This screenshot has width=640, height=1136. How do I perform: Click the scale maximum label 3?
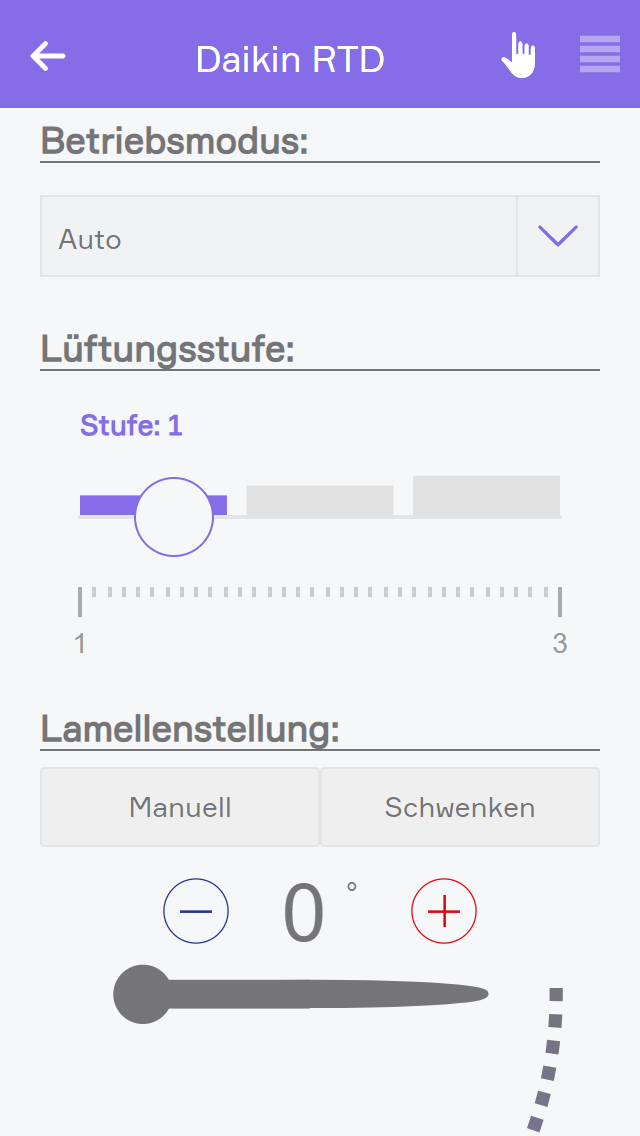pyautogui.click(x=560, y=644)
